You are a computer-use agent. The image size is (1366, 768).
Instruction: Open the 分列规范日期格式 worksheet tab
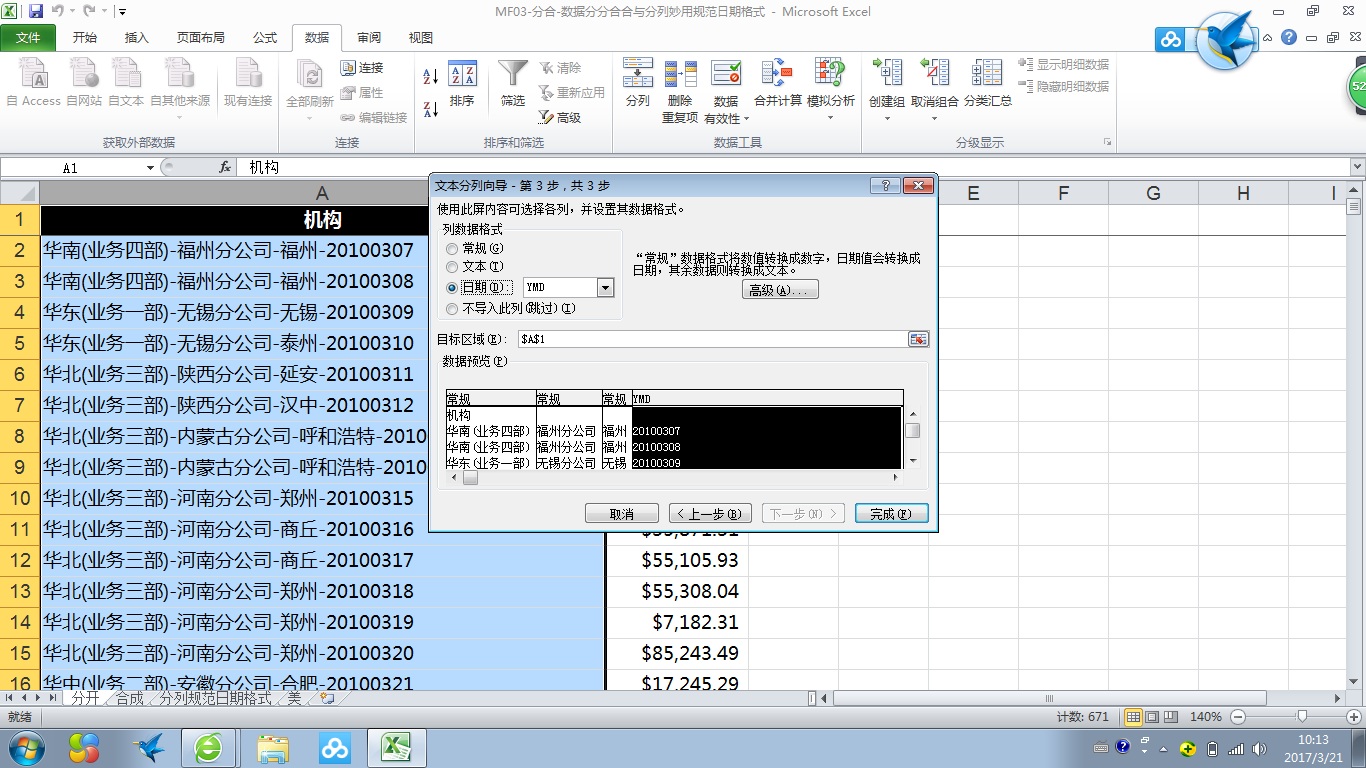(x=215, y=698)
